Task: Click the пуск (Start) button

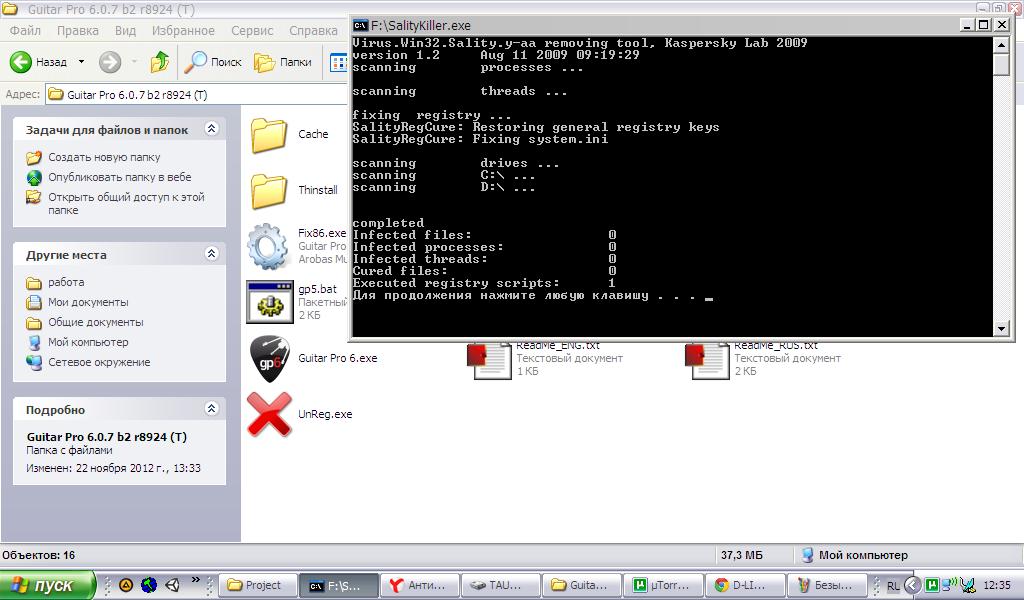Action: coord(47,585)
